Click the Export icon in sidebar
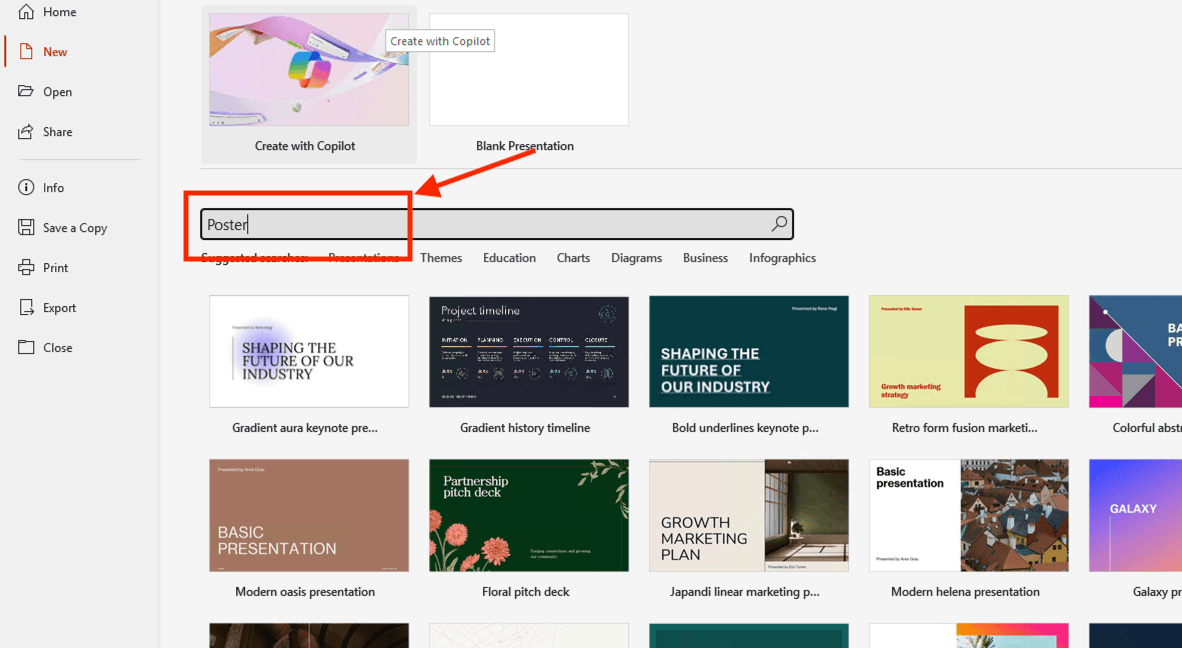This screenshot has width=1182, height=648. [x=26, y=308]
